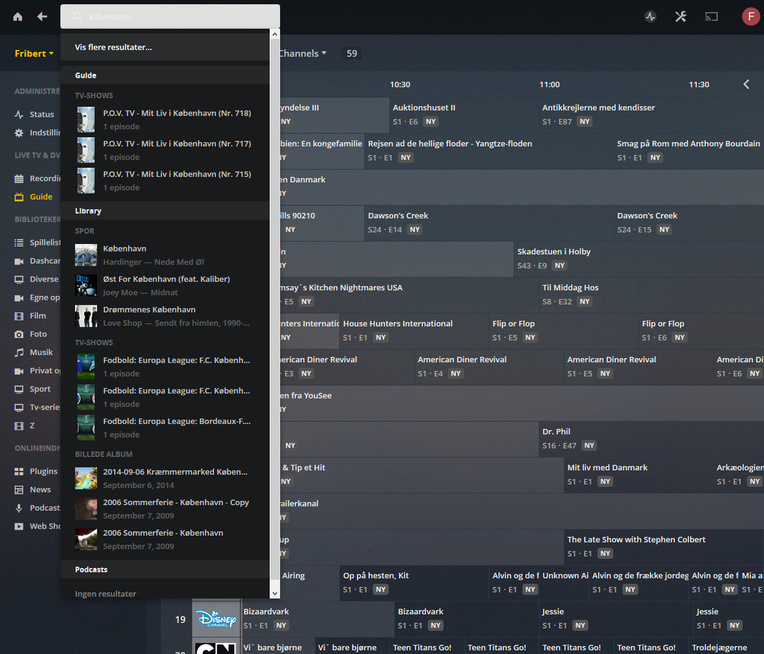Select Dr. Phil S16 E47 program
The width and height of the screenshot is (764, 654).
pos(651,439)
